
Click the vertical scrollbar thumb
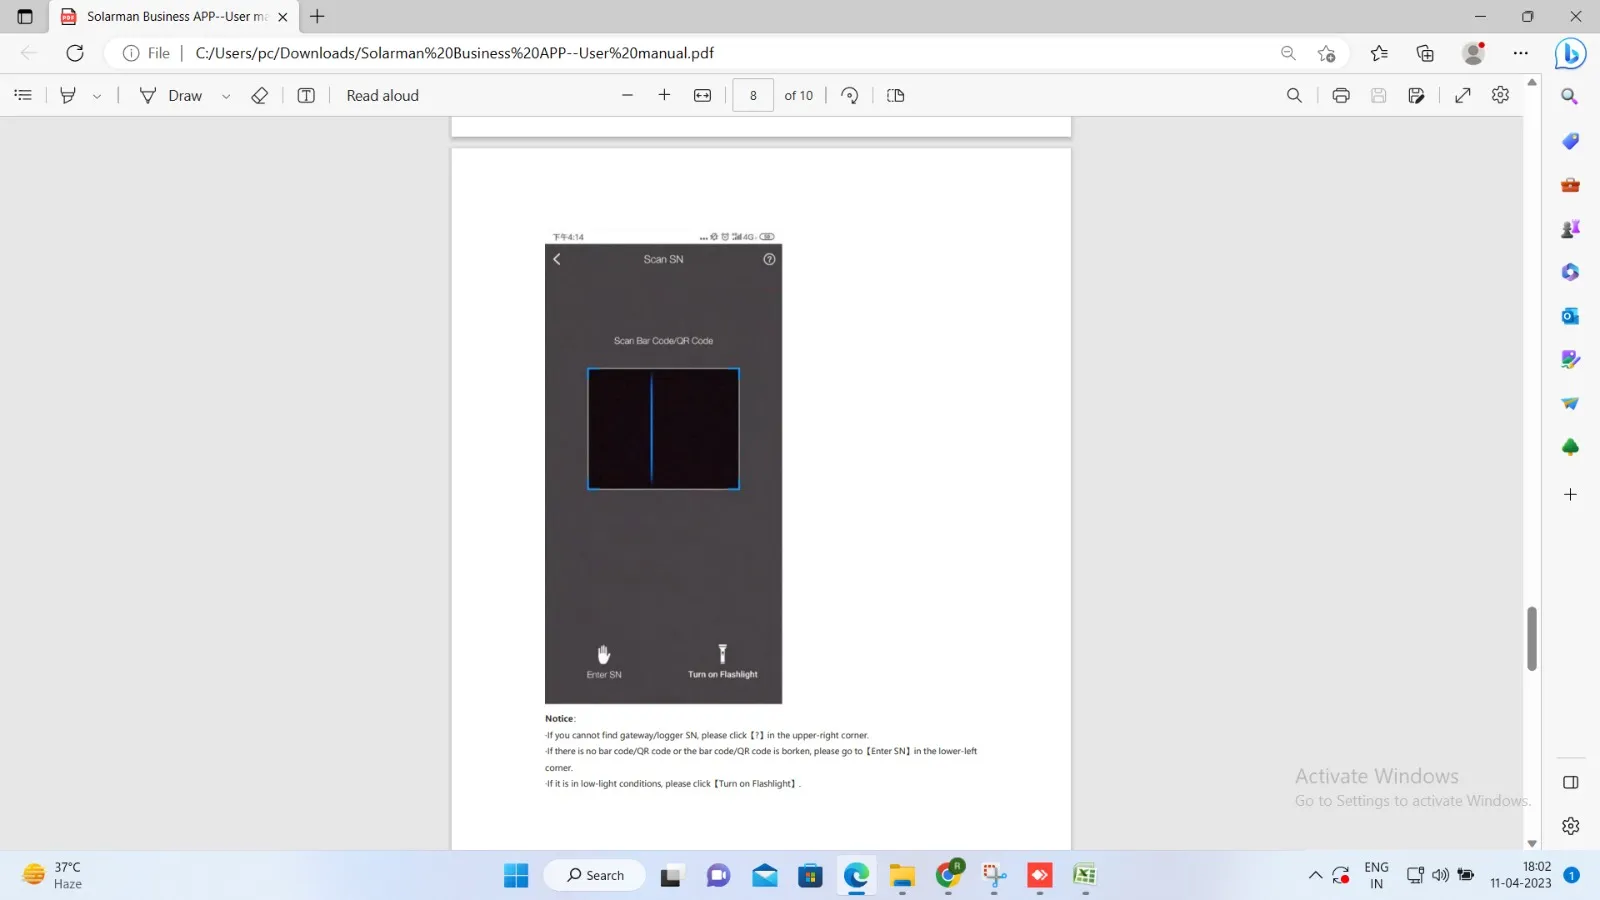coord(1531,638)
